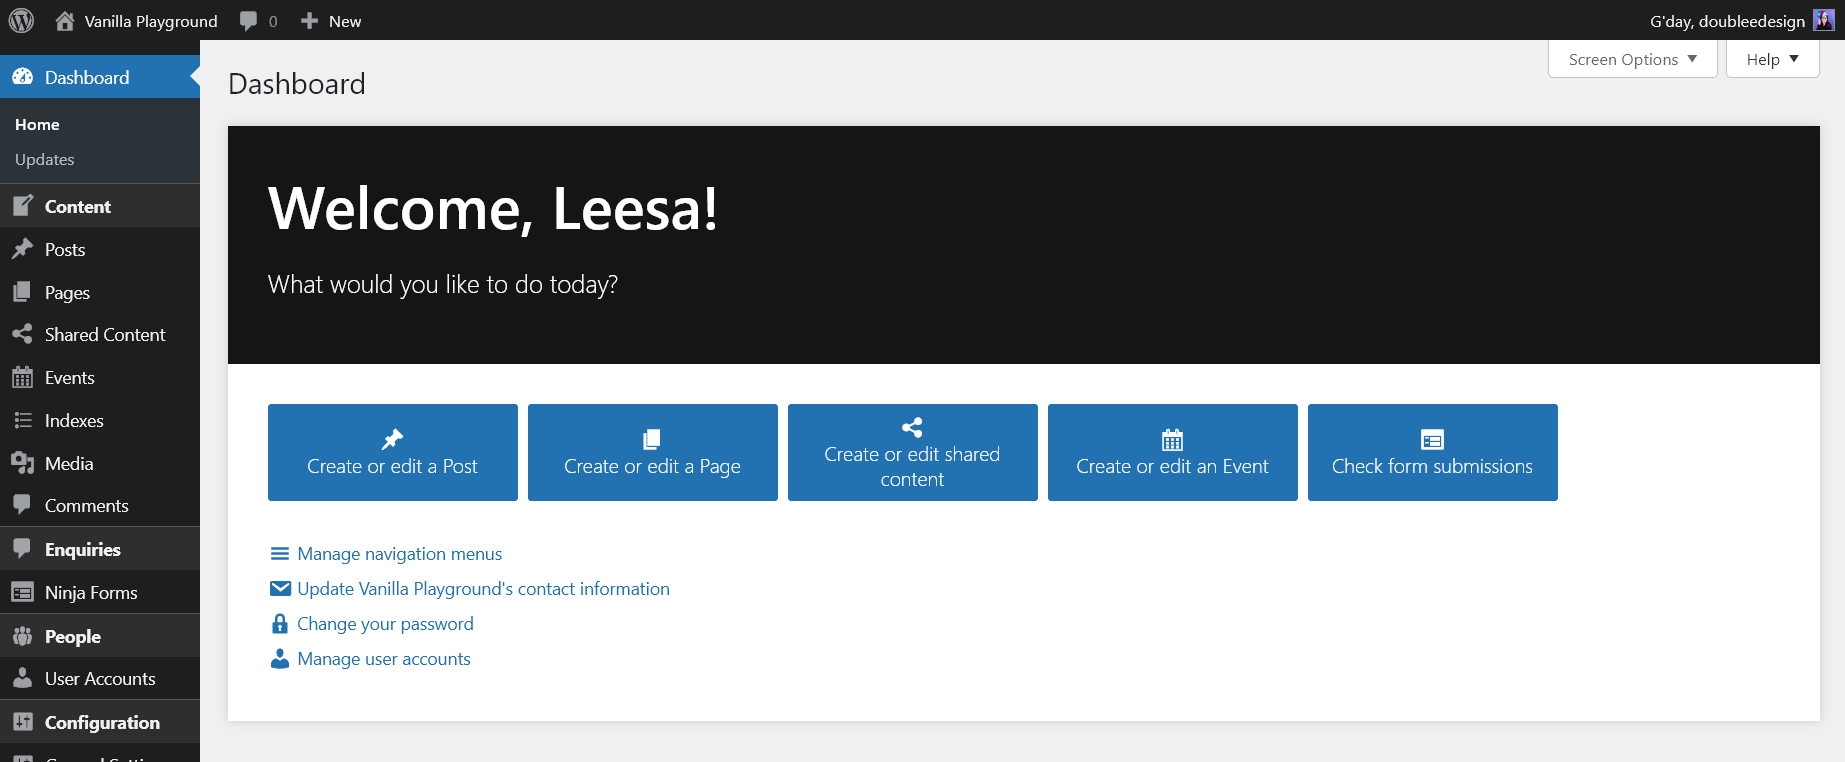This screenshot has width=1845, height=762.
Task: Select Updates under Dashboard menu
Action: pyautogui.click(x=45, y=160)
